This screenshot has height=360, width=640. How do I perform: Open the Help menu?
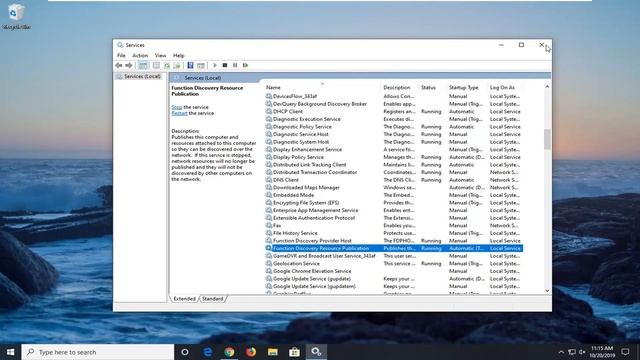pyautogui.click(x=179, y=56)
